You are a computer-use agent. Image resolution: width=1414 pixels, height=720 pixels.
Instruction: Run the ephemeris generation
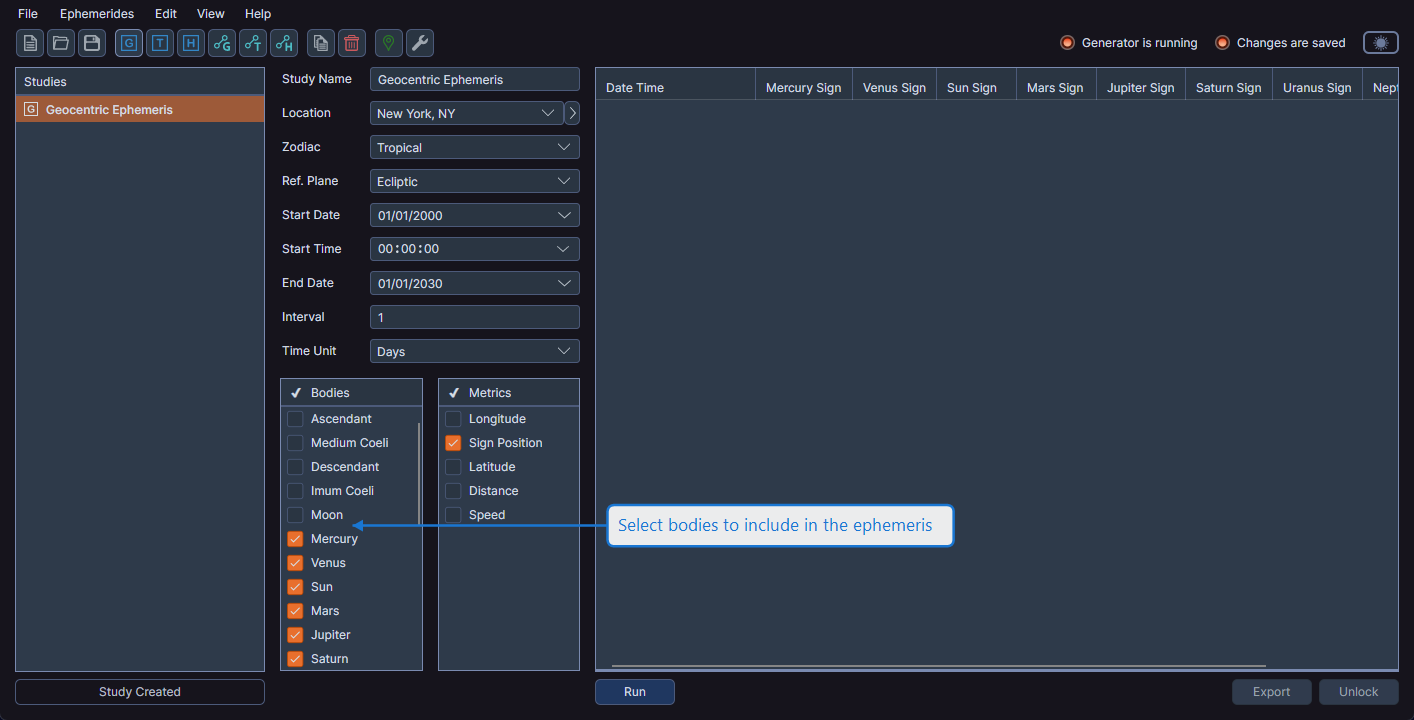(x=634, y=691)
